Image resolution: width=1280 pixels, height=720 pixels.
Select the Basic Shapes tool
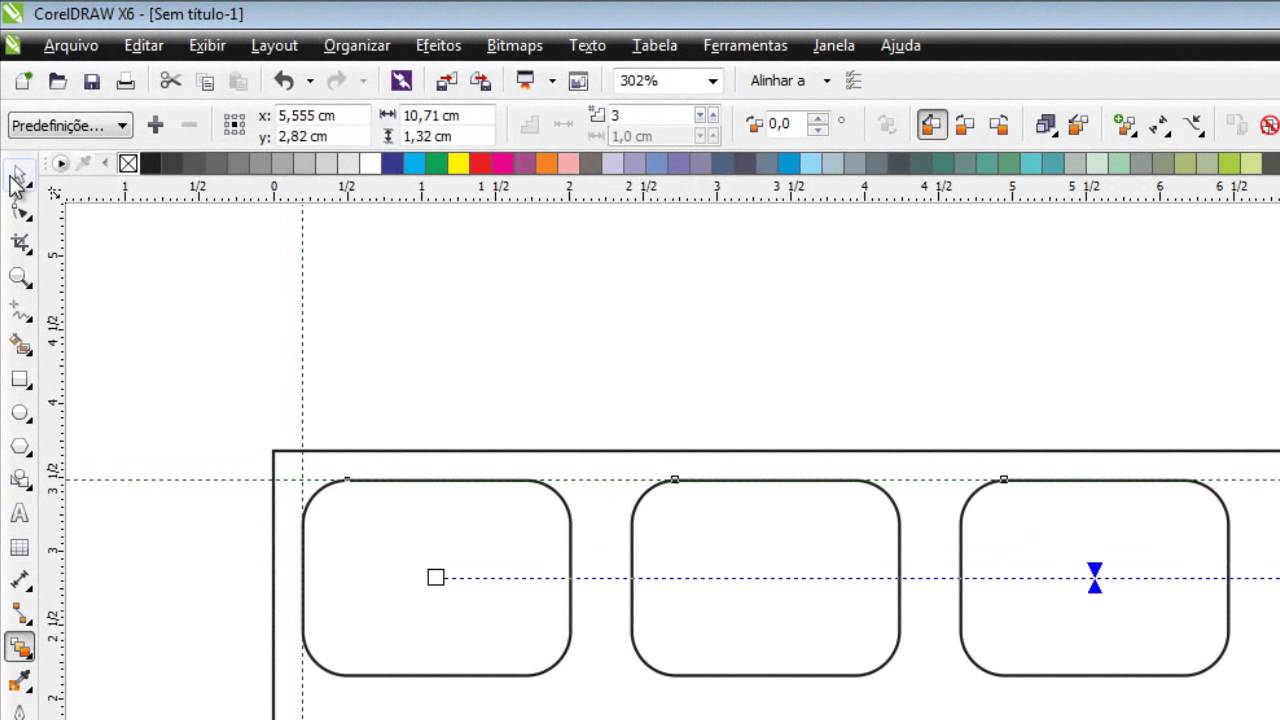point(20,481)
